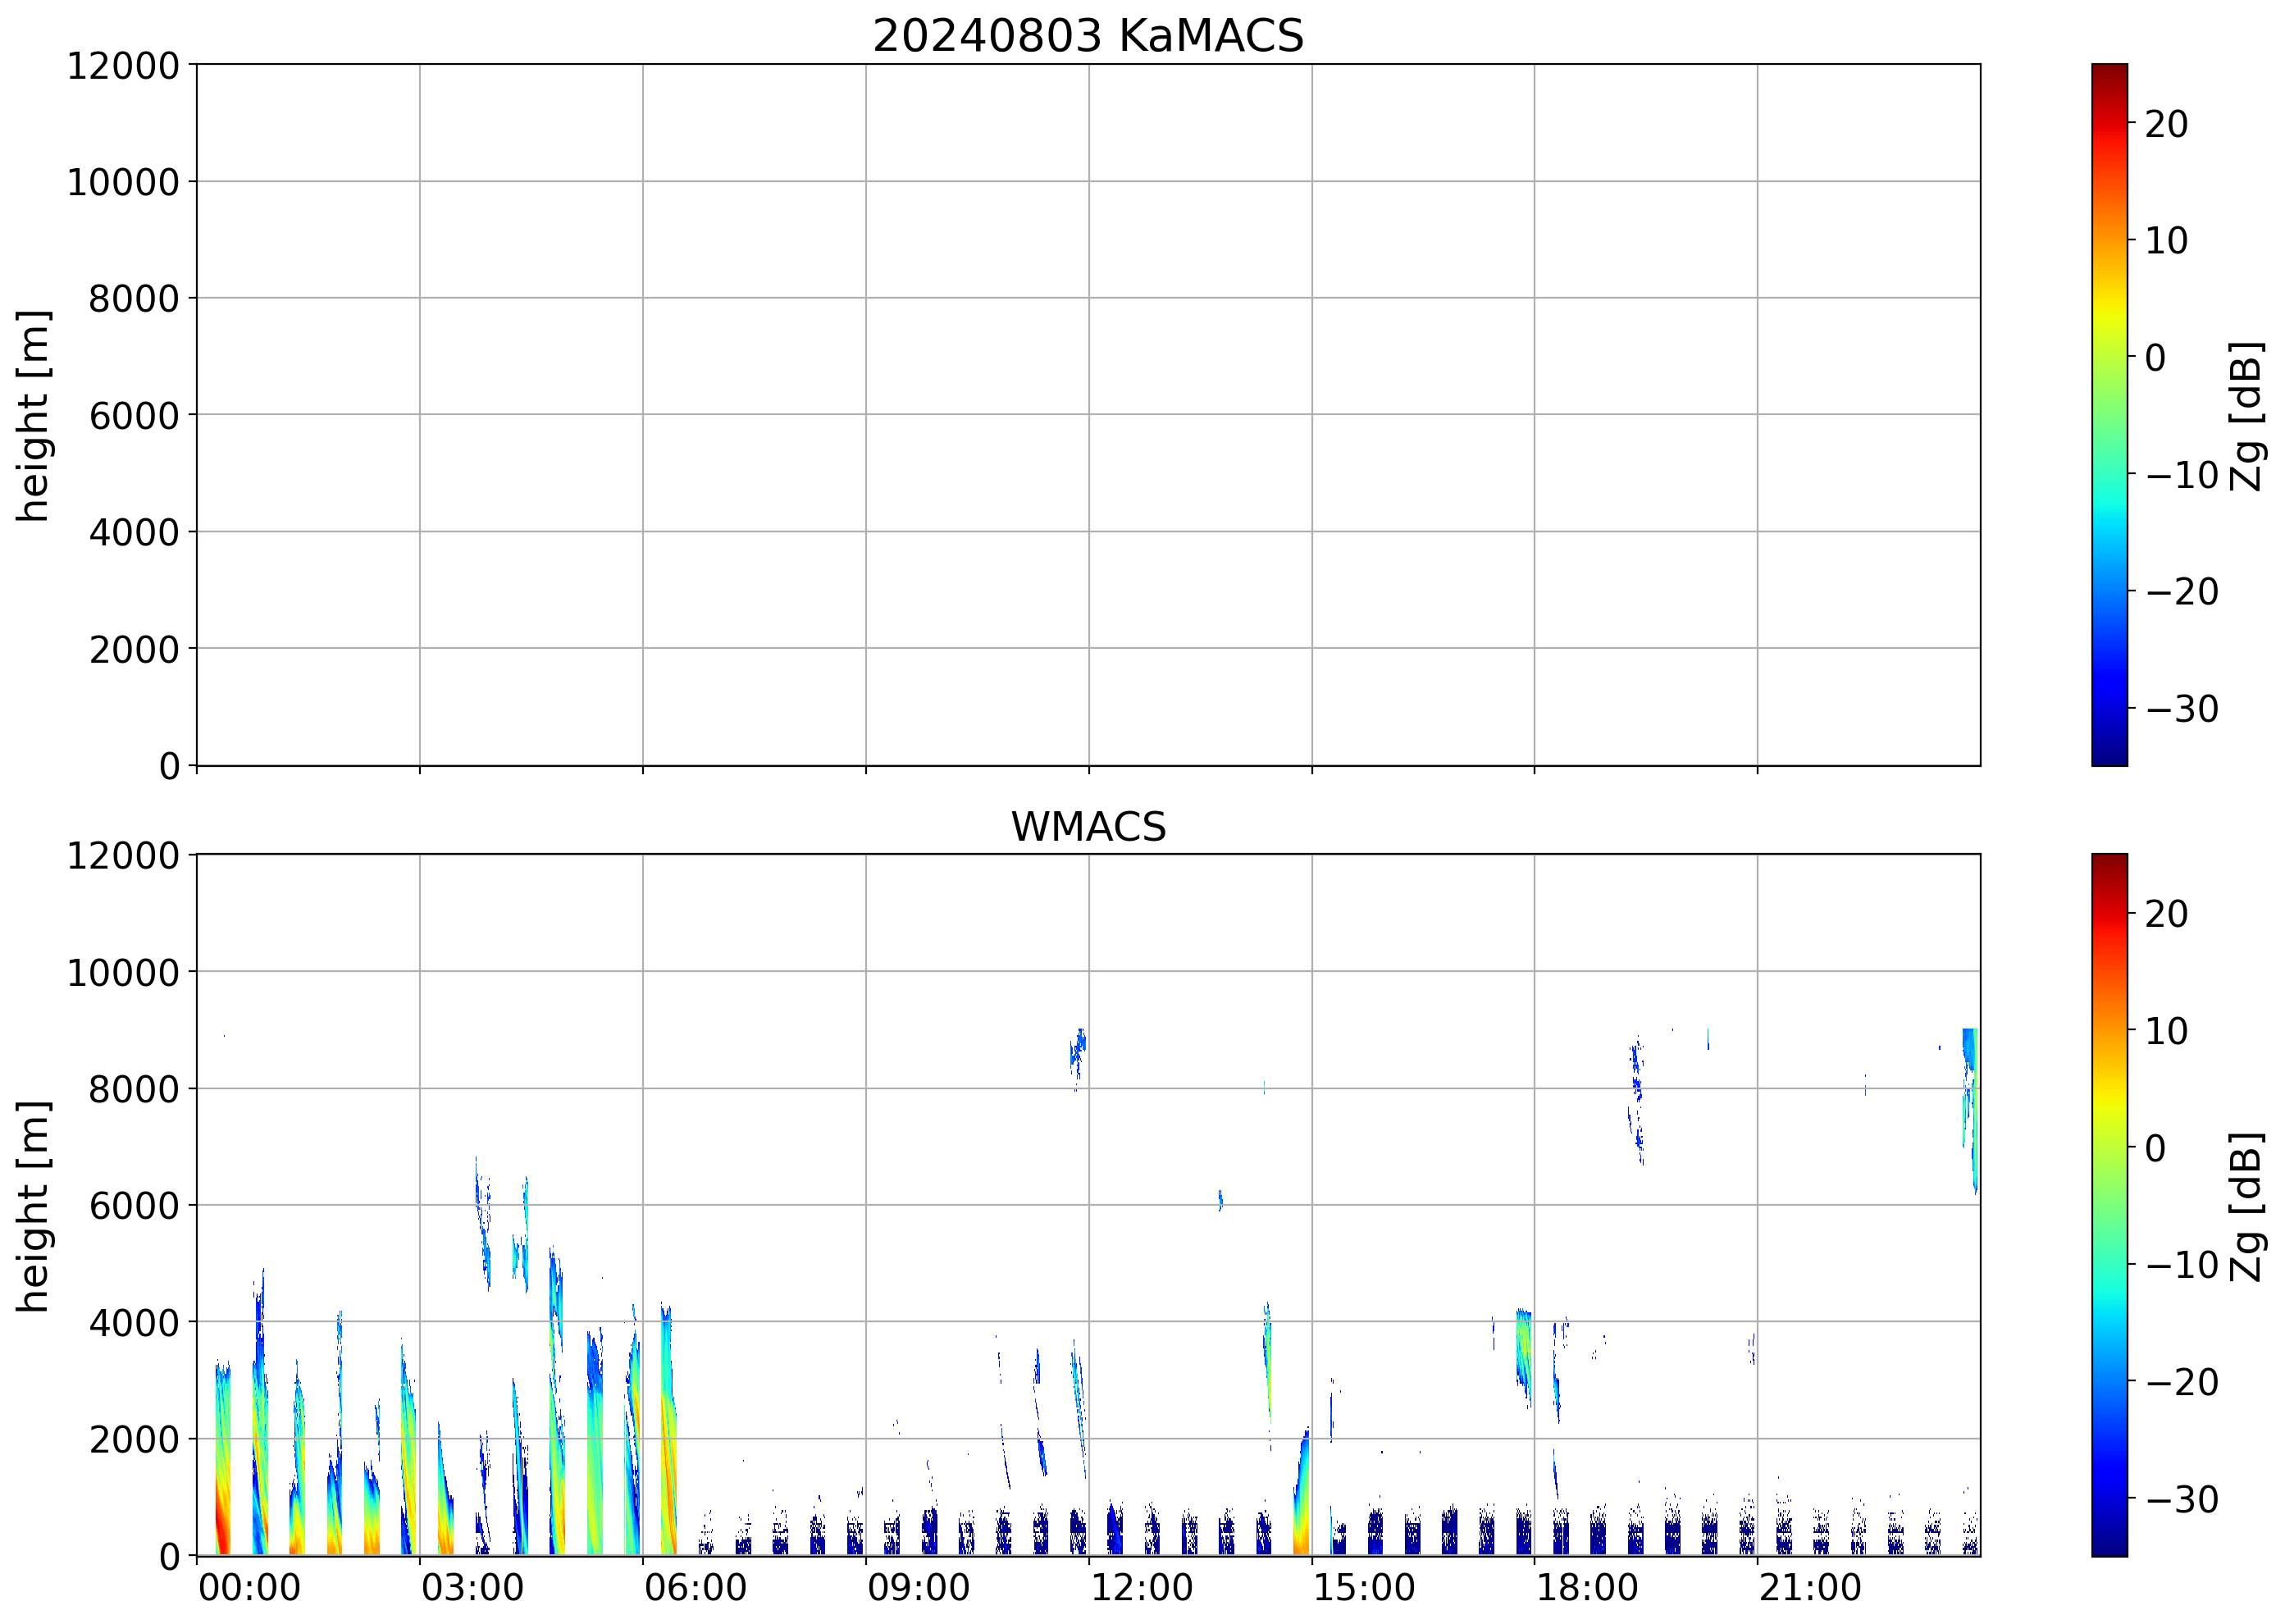Click the 03:00 time axis label

tap(472, 1587)
